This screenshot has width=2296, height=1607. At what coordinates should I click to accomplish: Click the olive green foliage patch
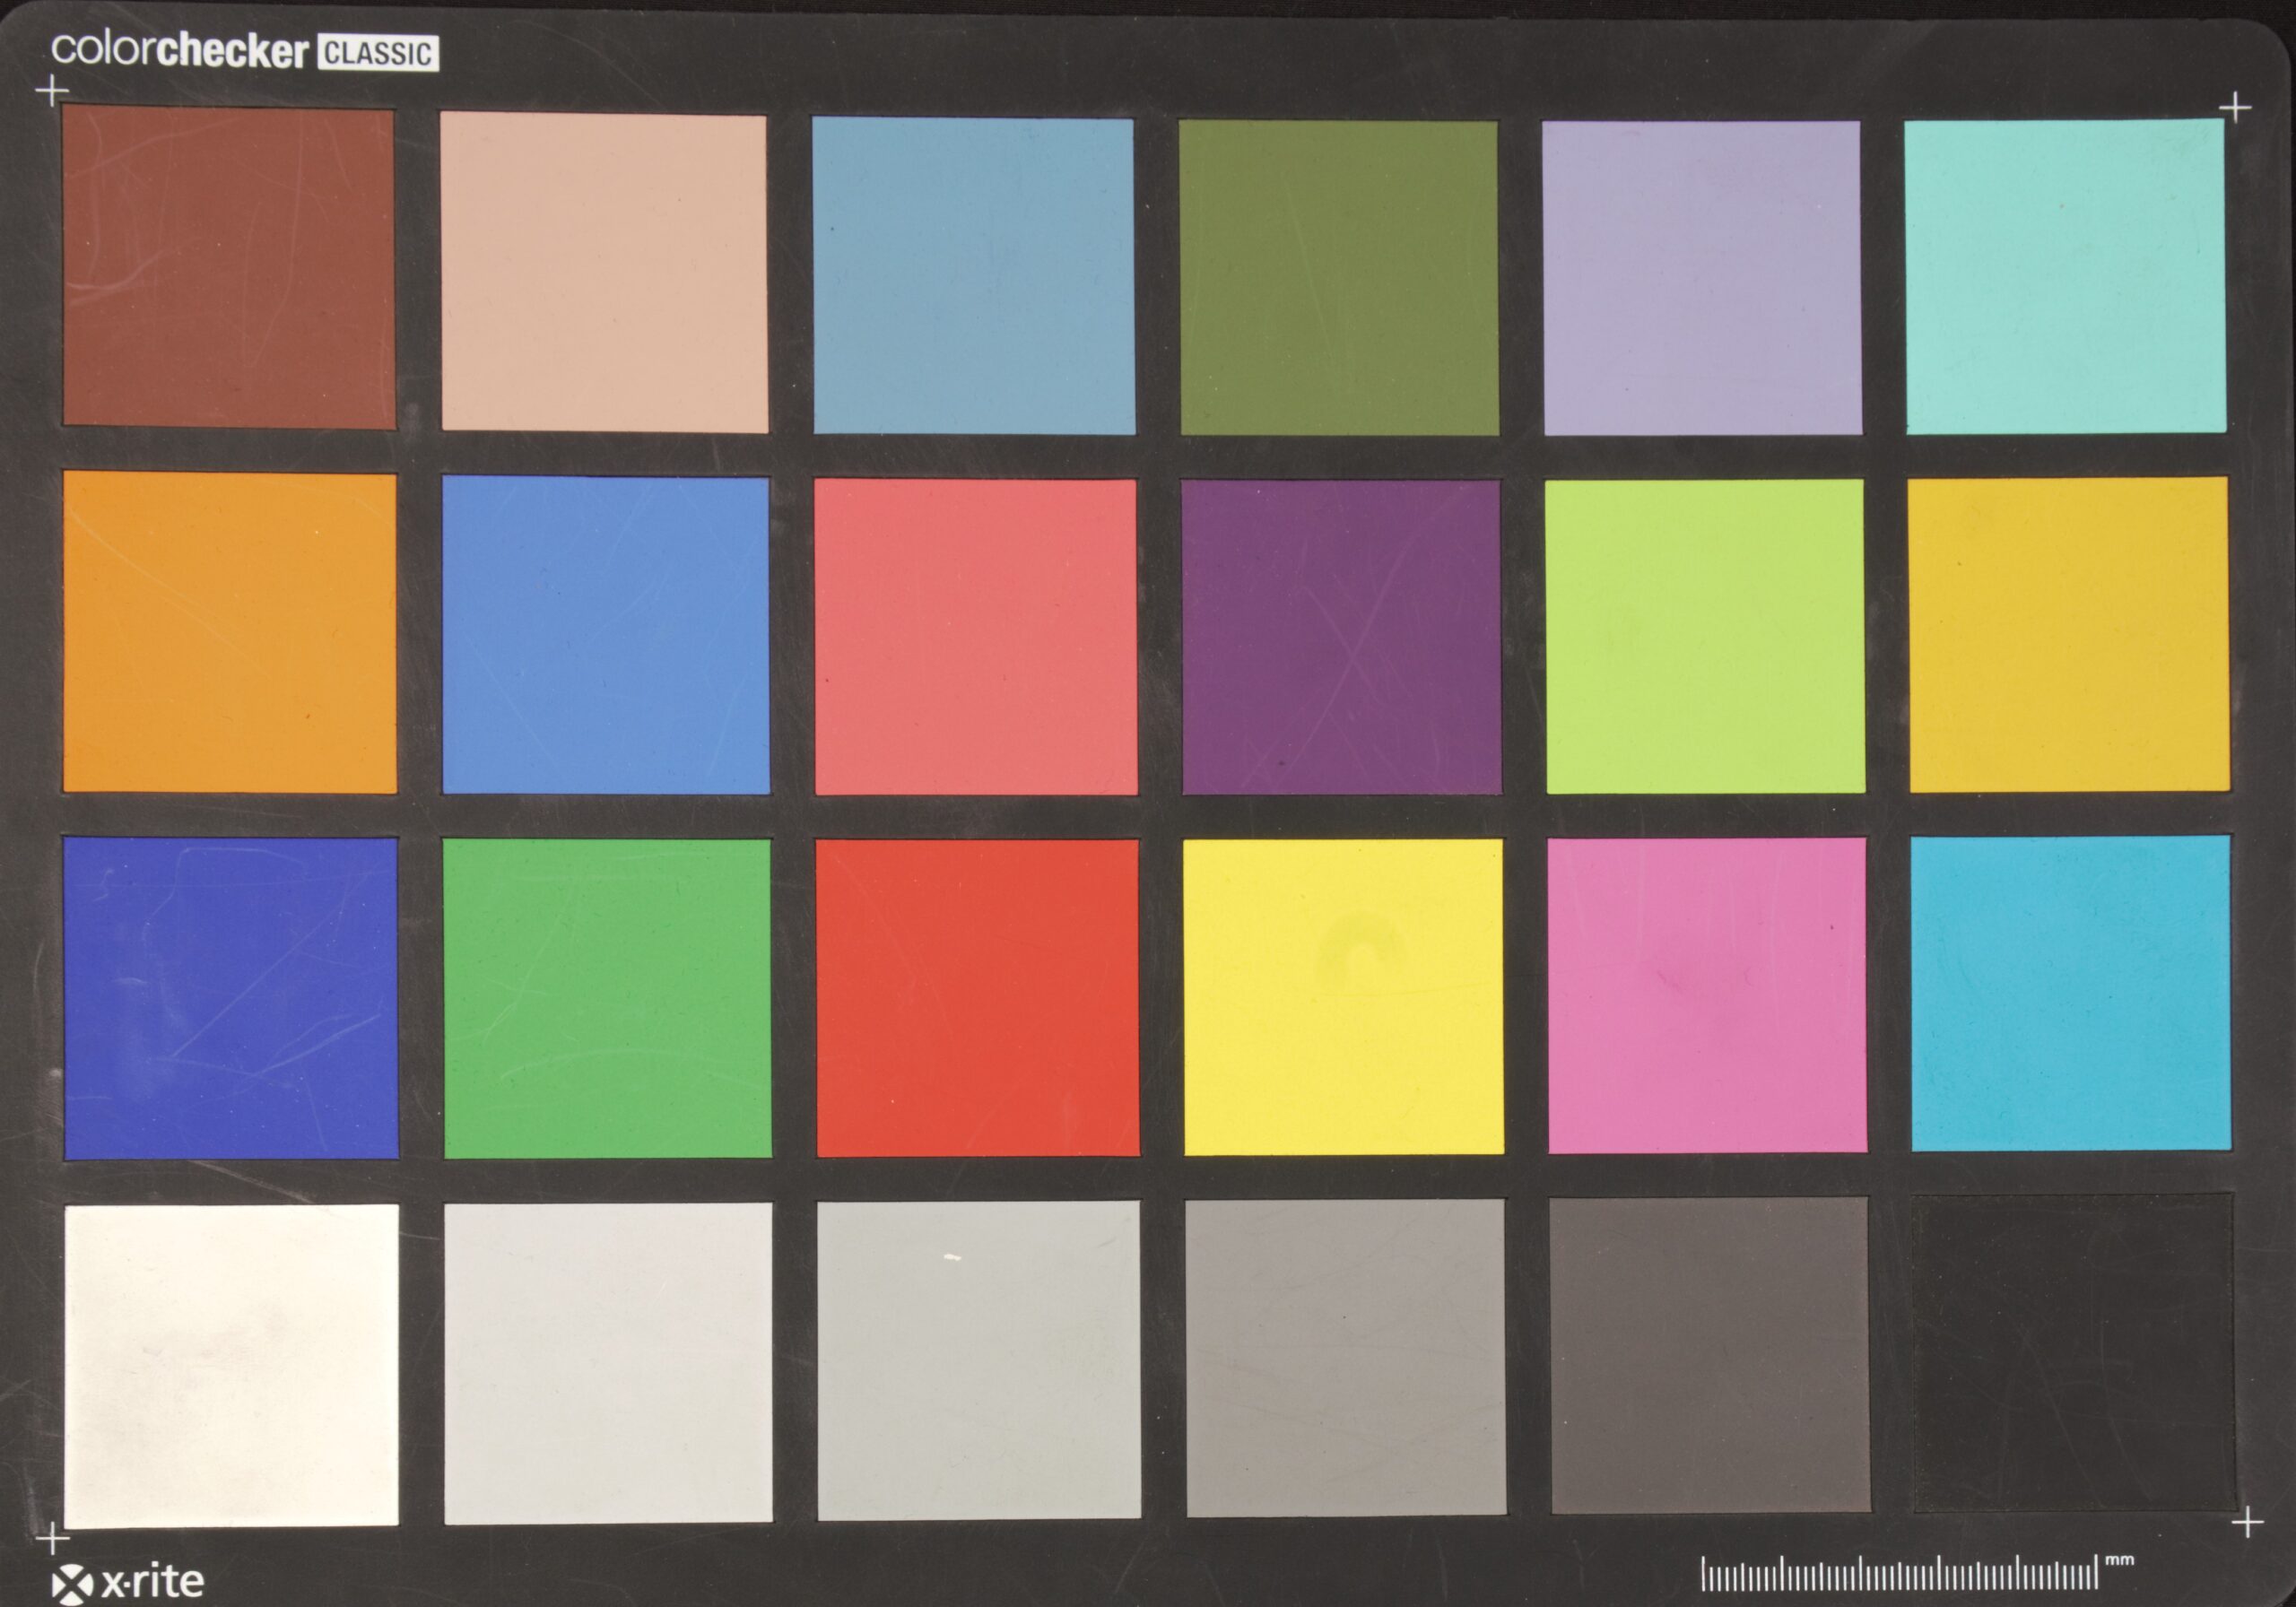1339,278
